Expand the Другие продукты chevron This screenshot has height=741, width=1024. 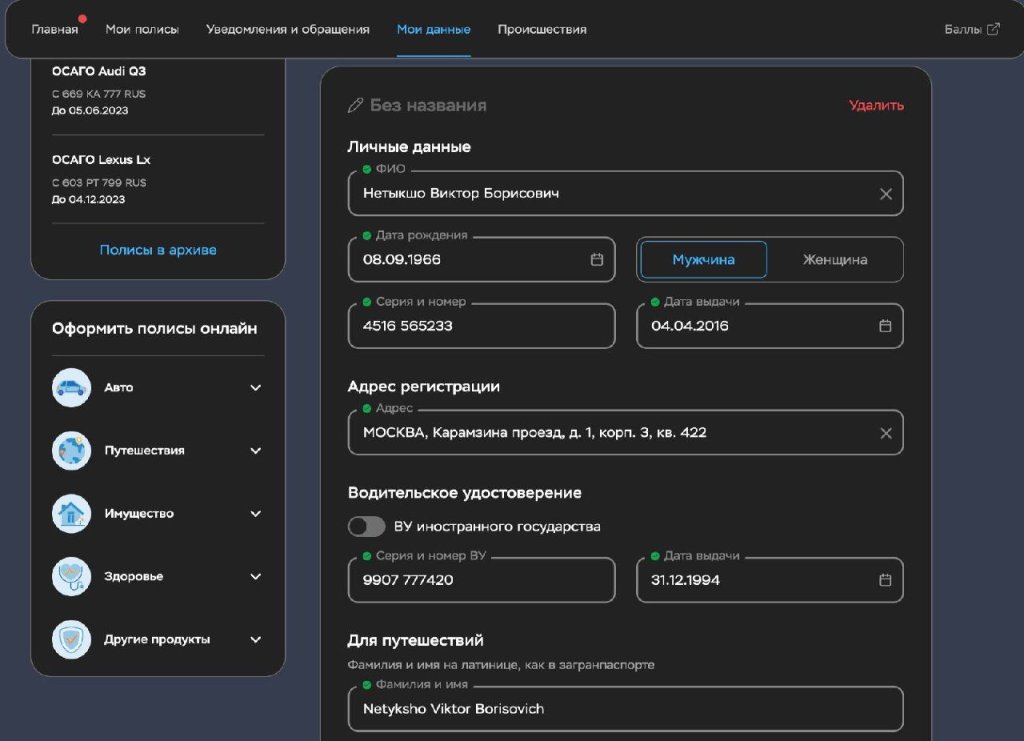tap(255, 640)
